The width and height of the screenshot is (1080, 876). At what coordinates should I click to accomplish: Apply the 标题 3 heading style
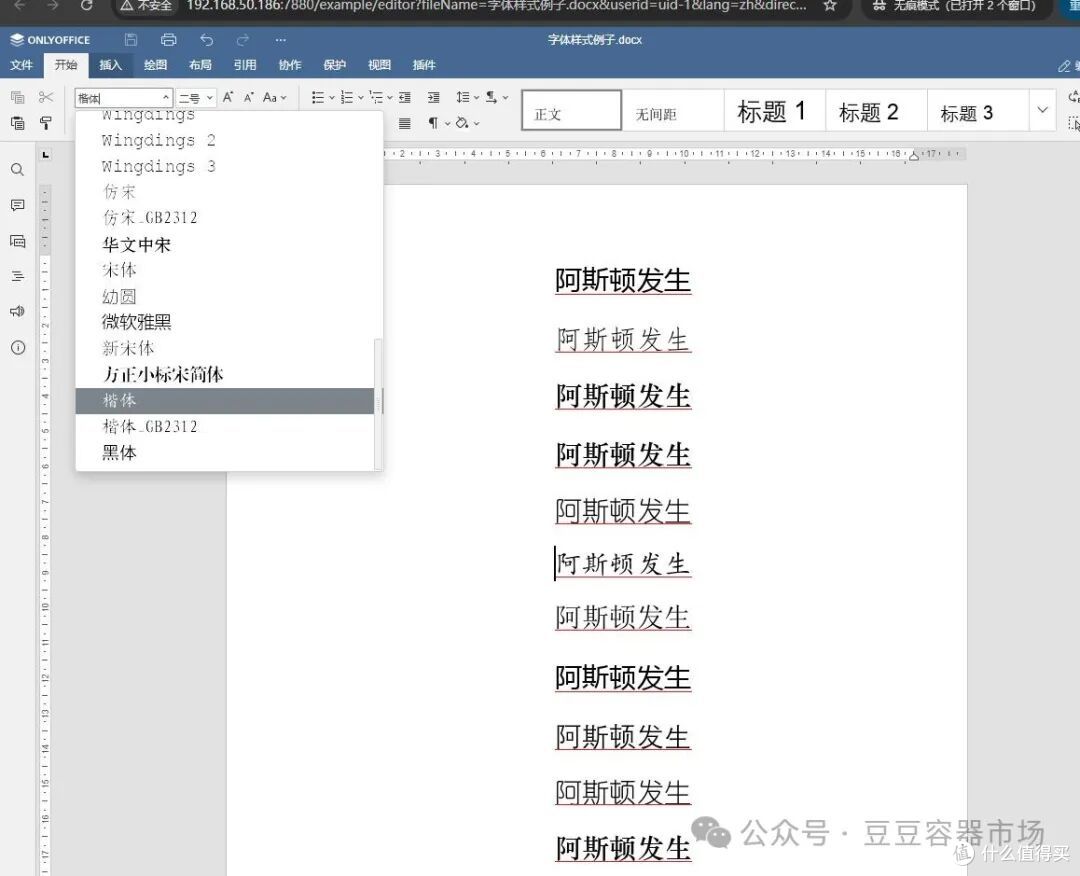(978, 110)
